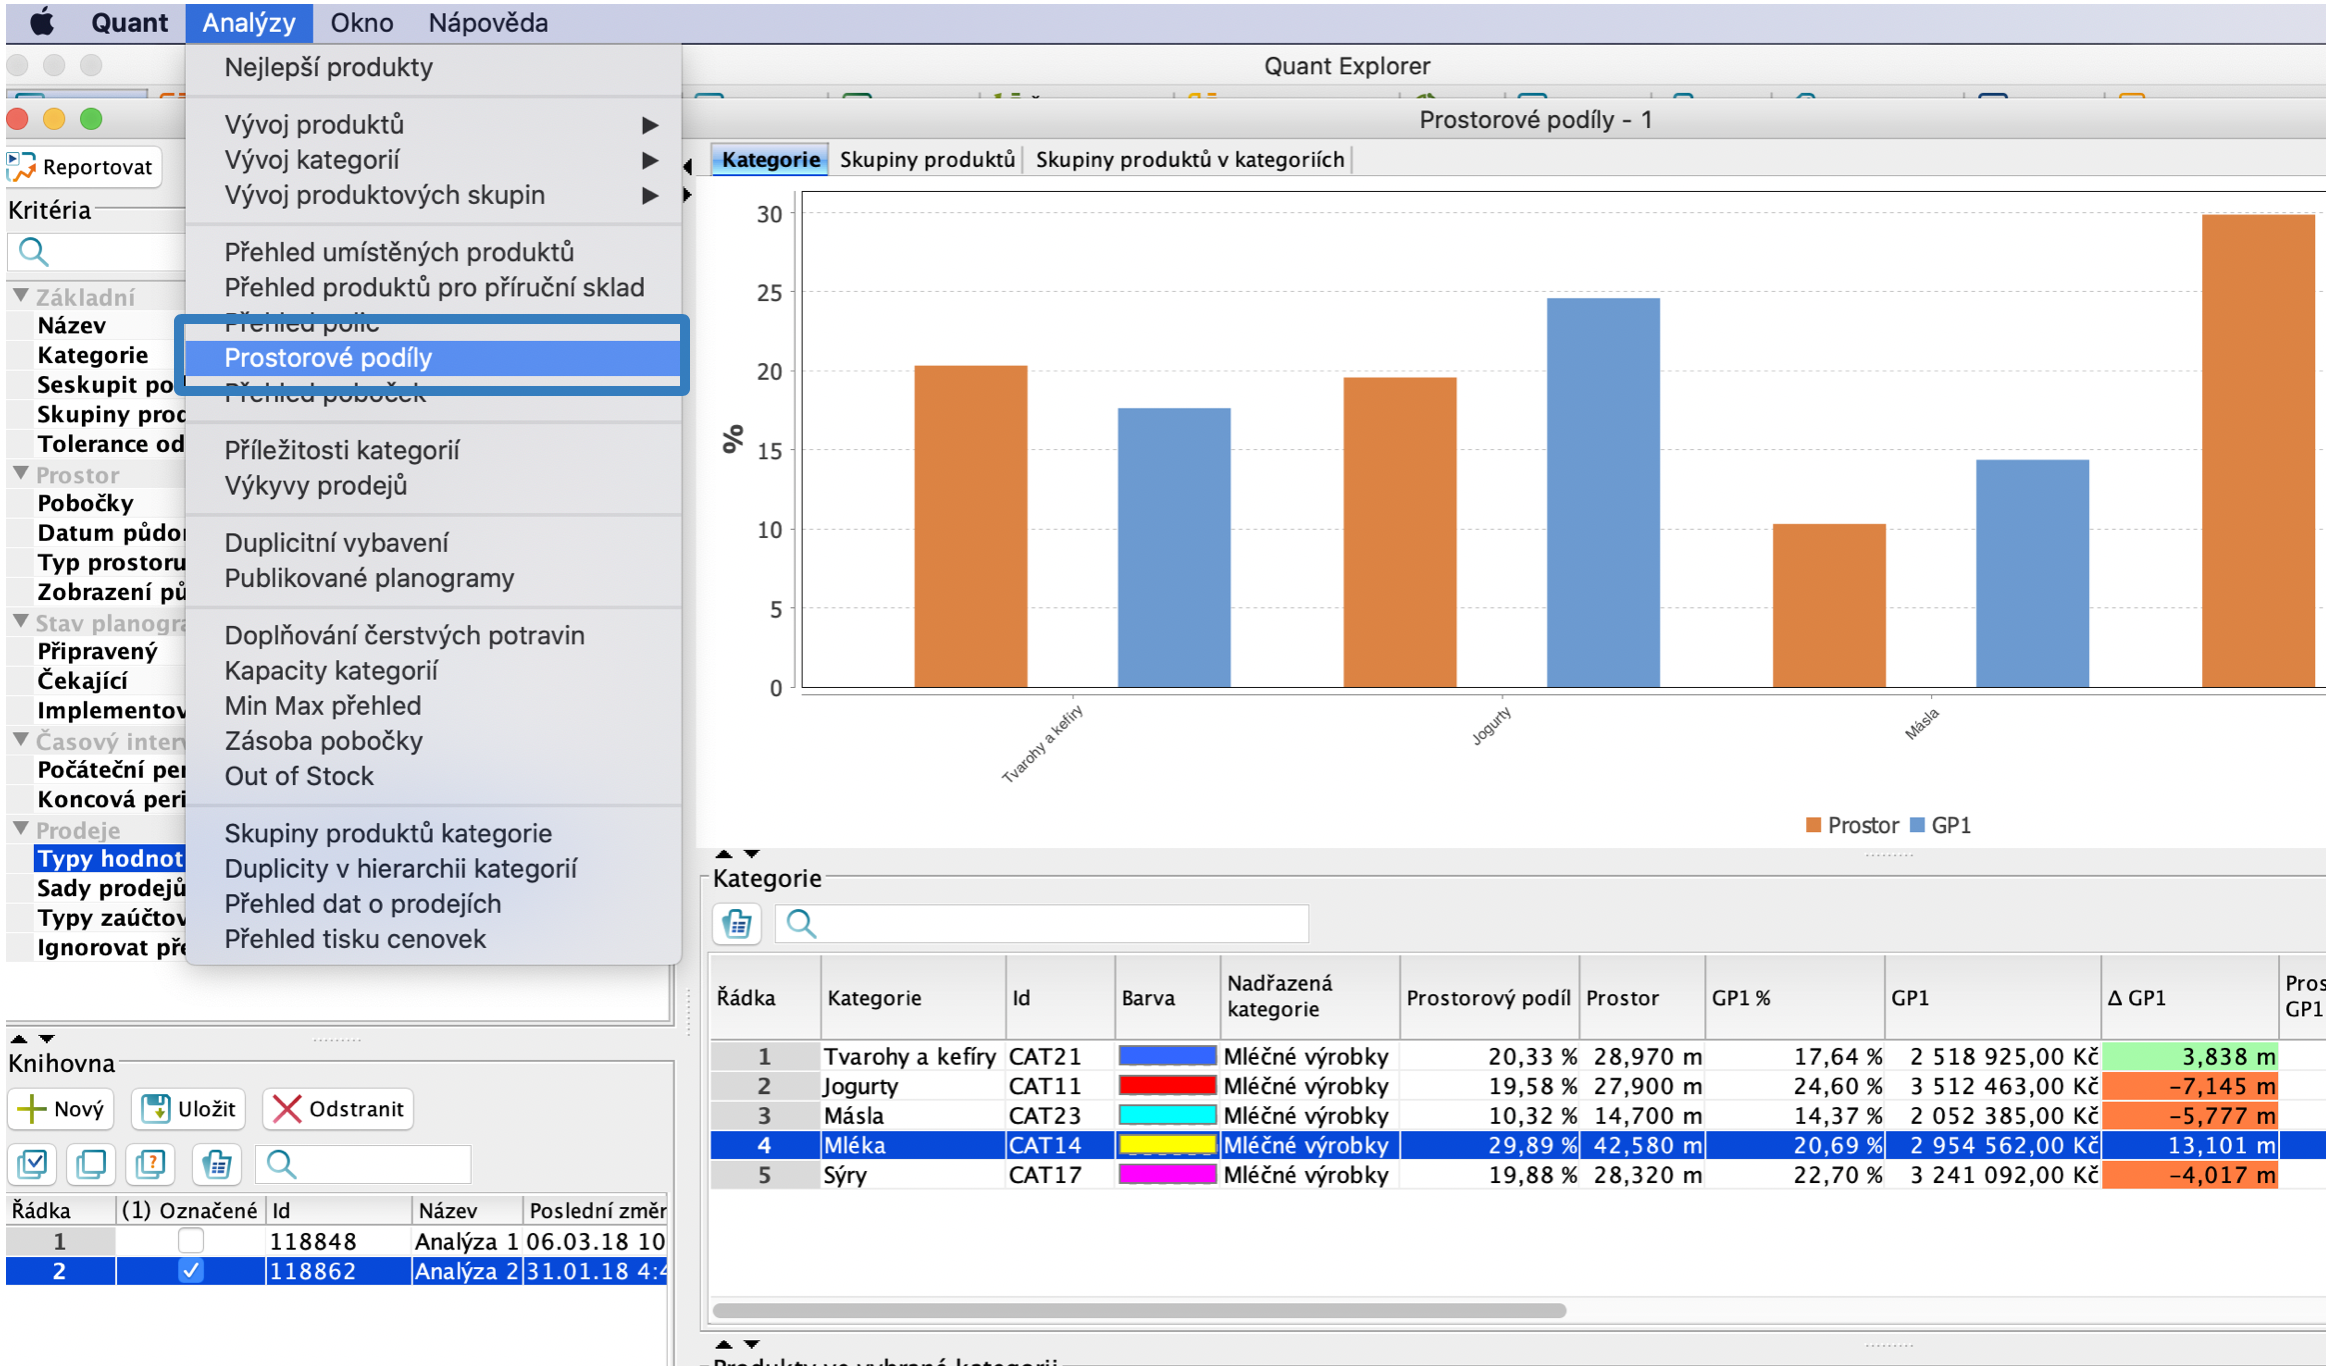Click the Δ GP1 column header
Image resolution: width=2326 pixels, height=1366 pixels.
coord(2189,998)
